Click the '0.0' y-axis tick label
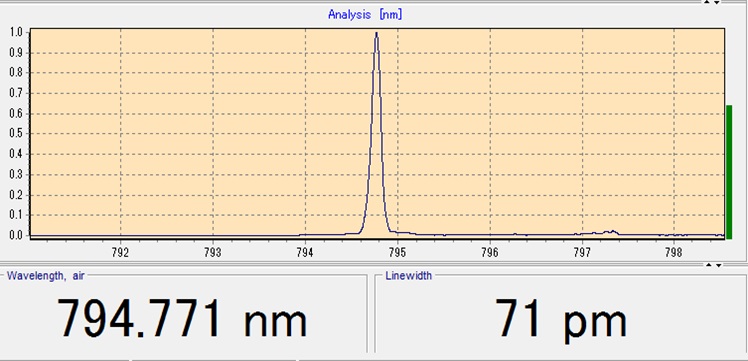The width and height of the screenshot is (748, 361). pos(16,236)
